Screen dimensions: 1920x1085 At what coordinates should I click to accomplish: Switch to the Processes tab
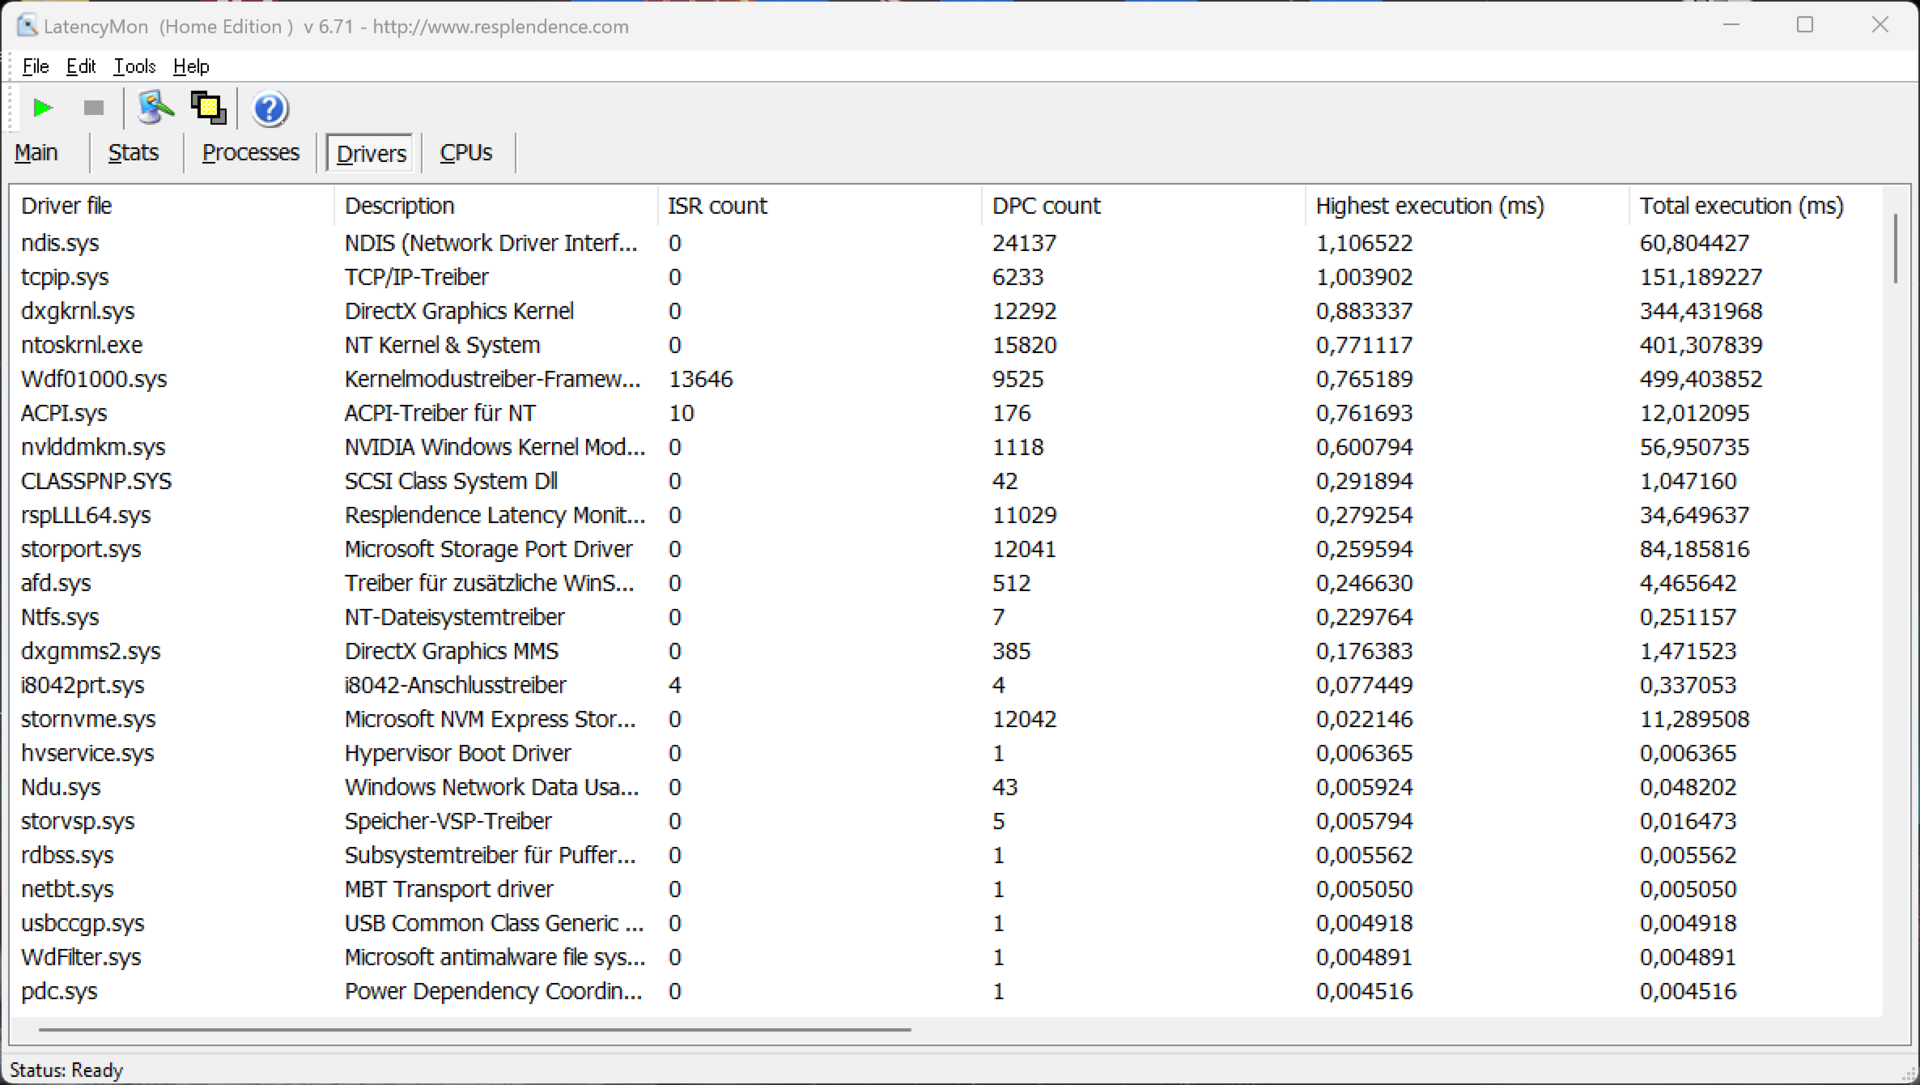click(x=250, y=153)
